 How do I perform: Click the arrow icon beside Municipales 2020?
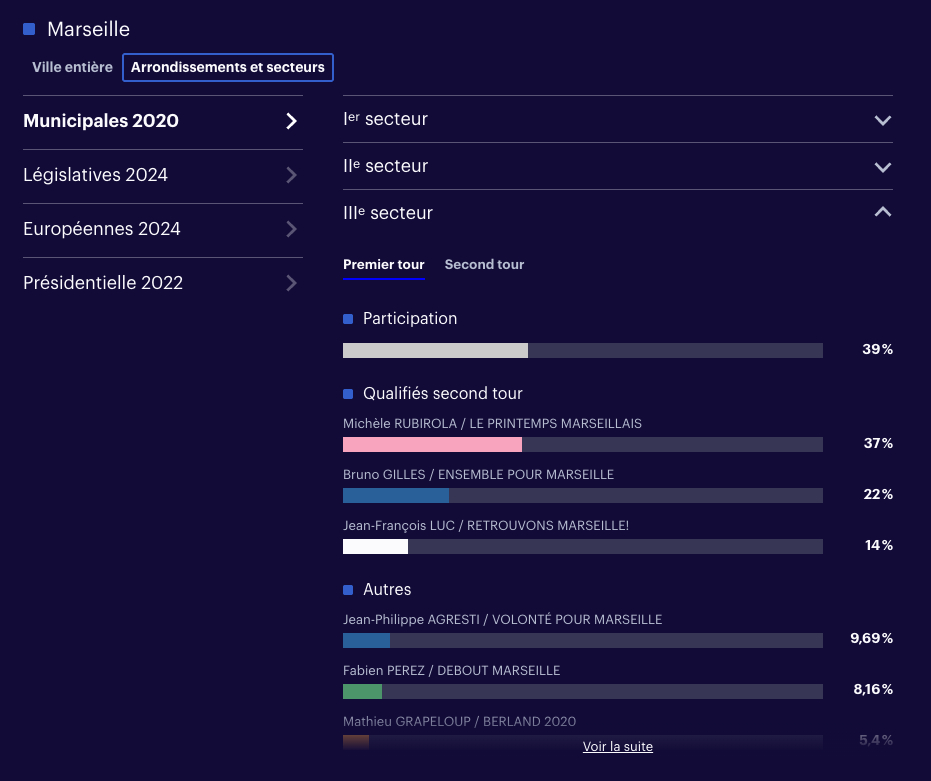[x=291, y=121]
